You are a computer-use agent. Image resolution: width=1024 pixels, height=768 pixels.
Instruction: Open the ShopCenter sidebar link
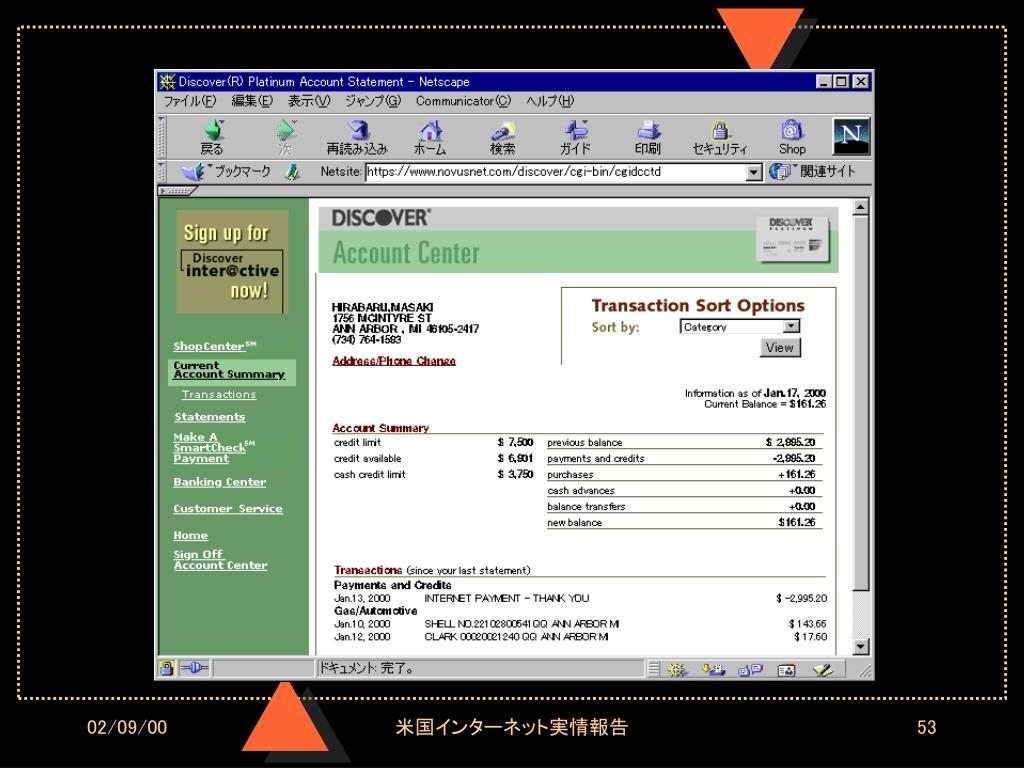pyautogui.click(x=214, y=346)
